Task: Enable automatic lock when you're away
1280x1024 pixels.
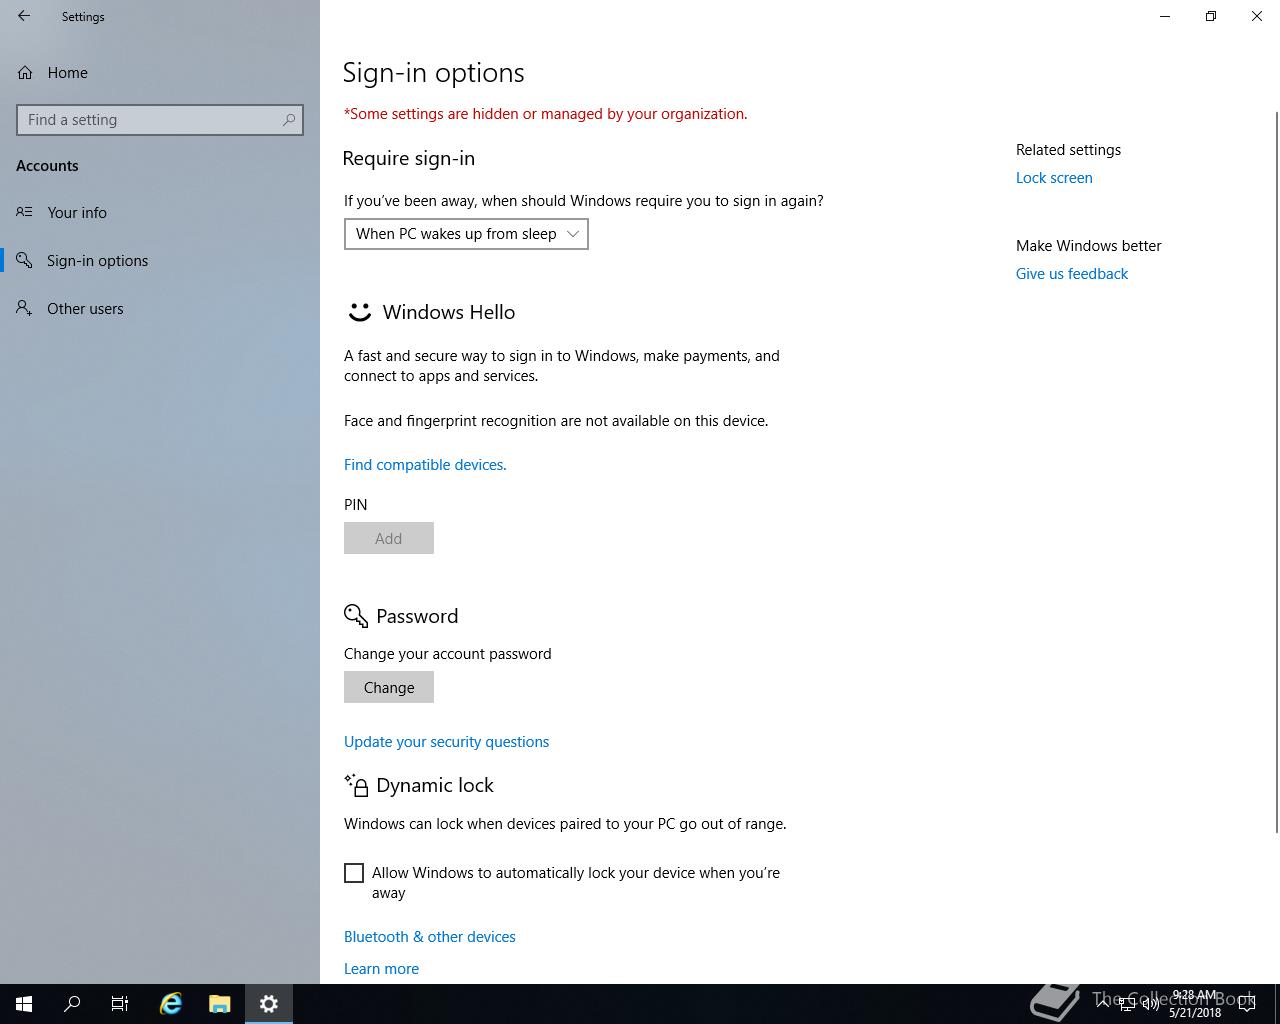Action: (354, 873)
